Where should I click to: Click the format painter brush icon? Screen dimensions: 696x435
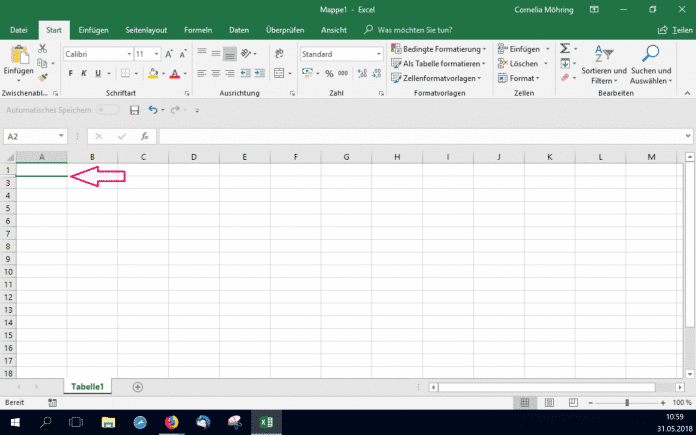[x=43, y=76]
